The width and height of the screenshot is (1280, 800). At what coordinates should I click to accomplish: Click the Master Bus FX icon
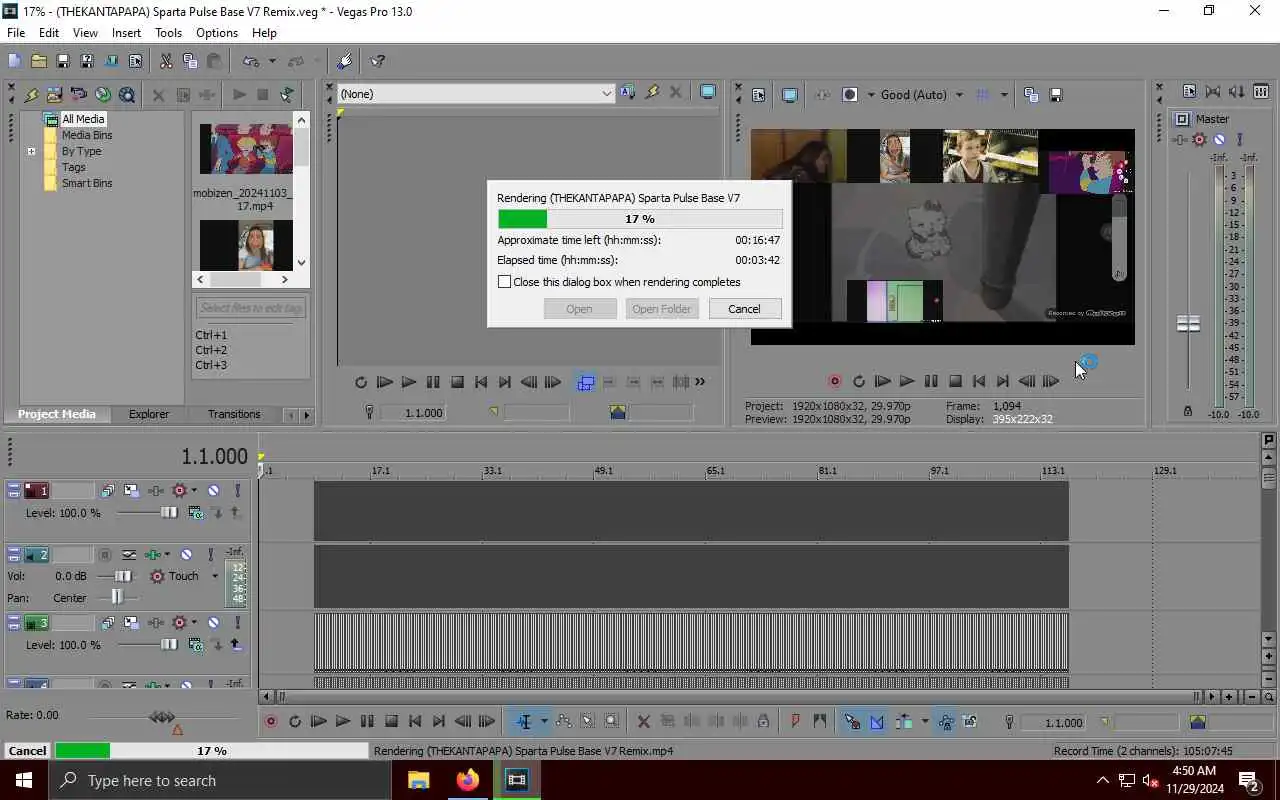click(x=1181, y=140)
